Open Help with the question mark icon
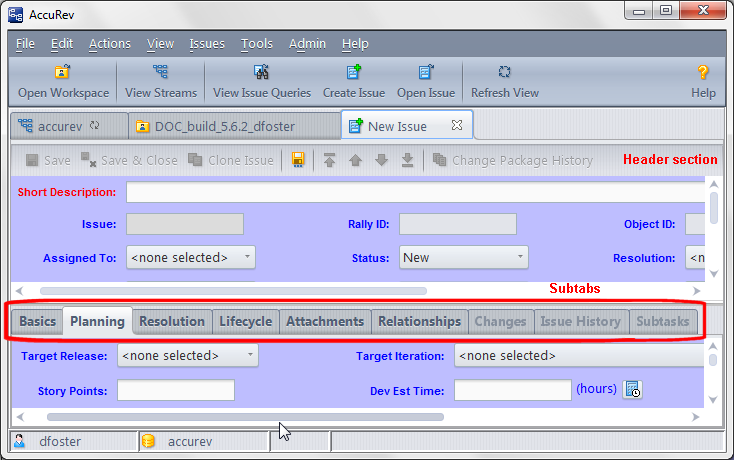The image size is (734, 460). pos(703,73)
